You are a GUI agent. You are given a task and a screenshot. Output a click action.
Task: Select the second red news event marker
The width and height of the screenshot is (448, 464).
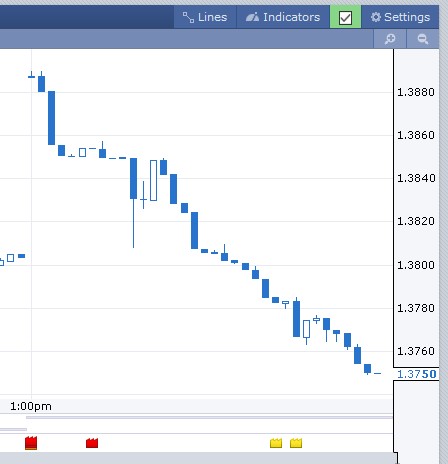click(x=92, y=443)
